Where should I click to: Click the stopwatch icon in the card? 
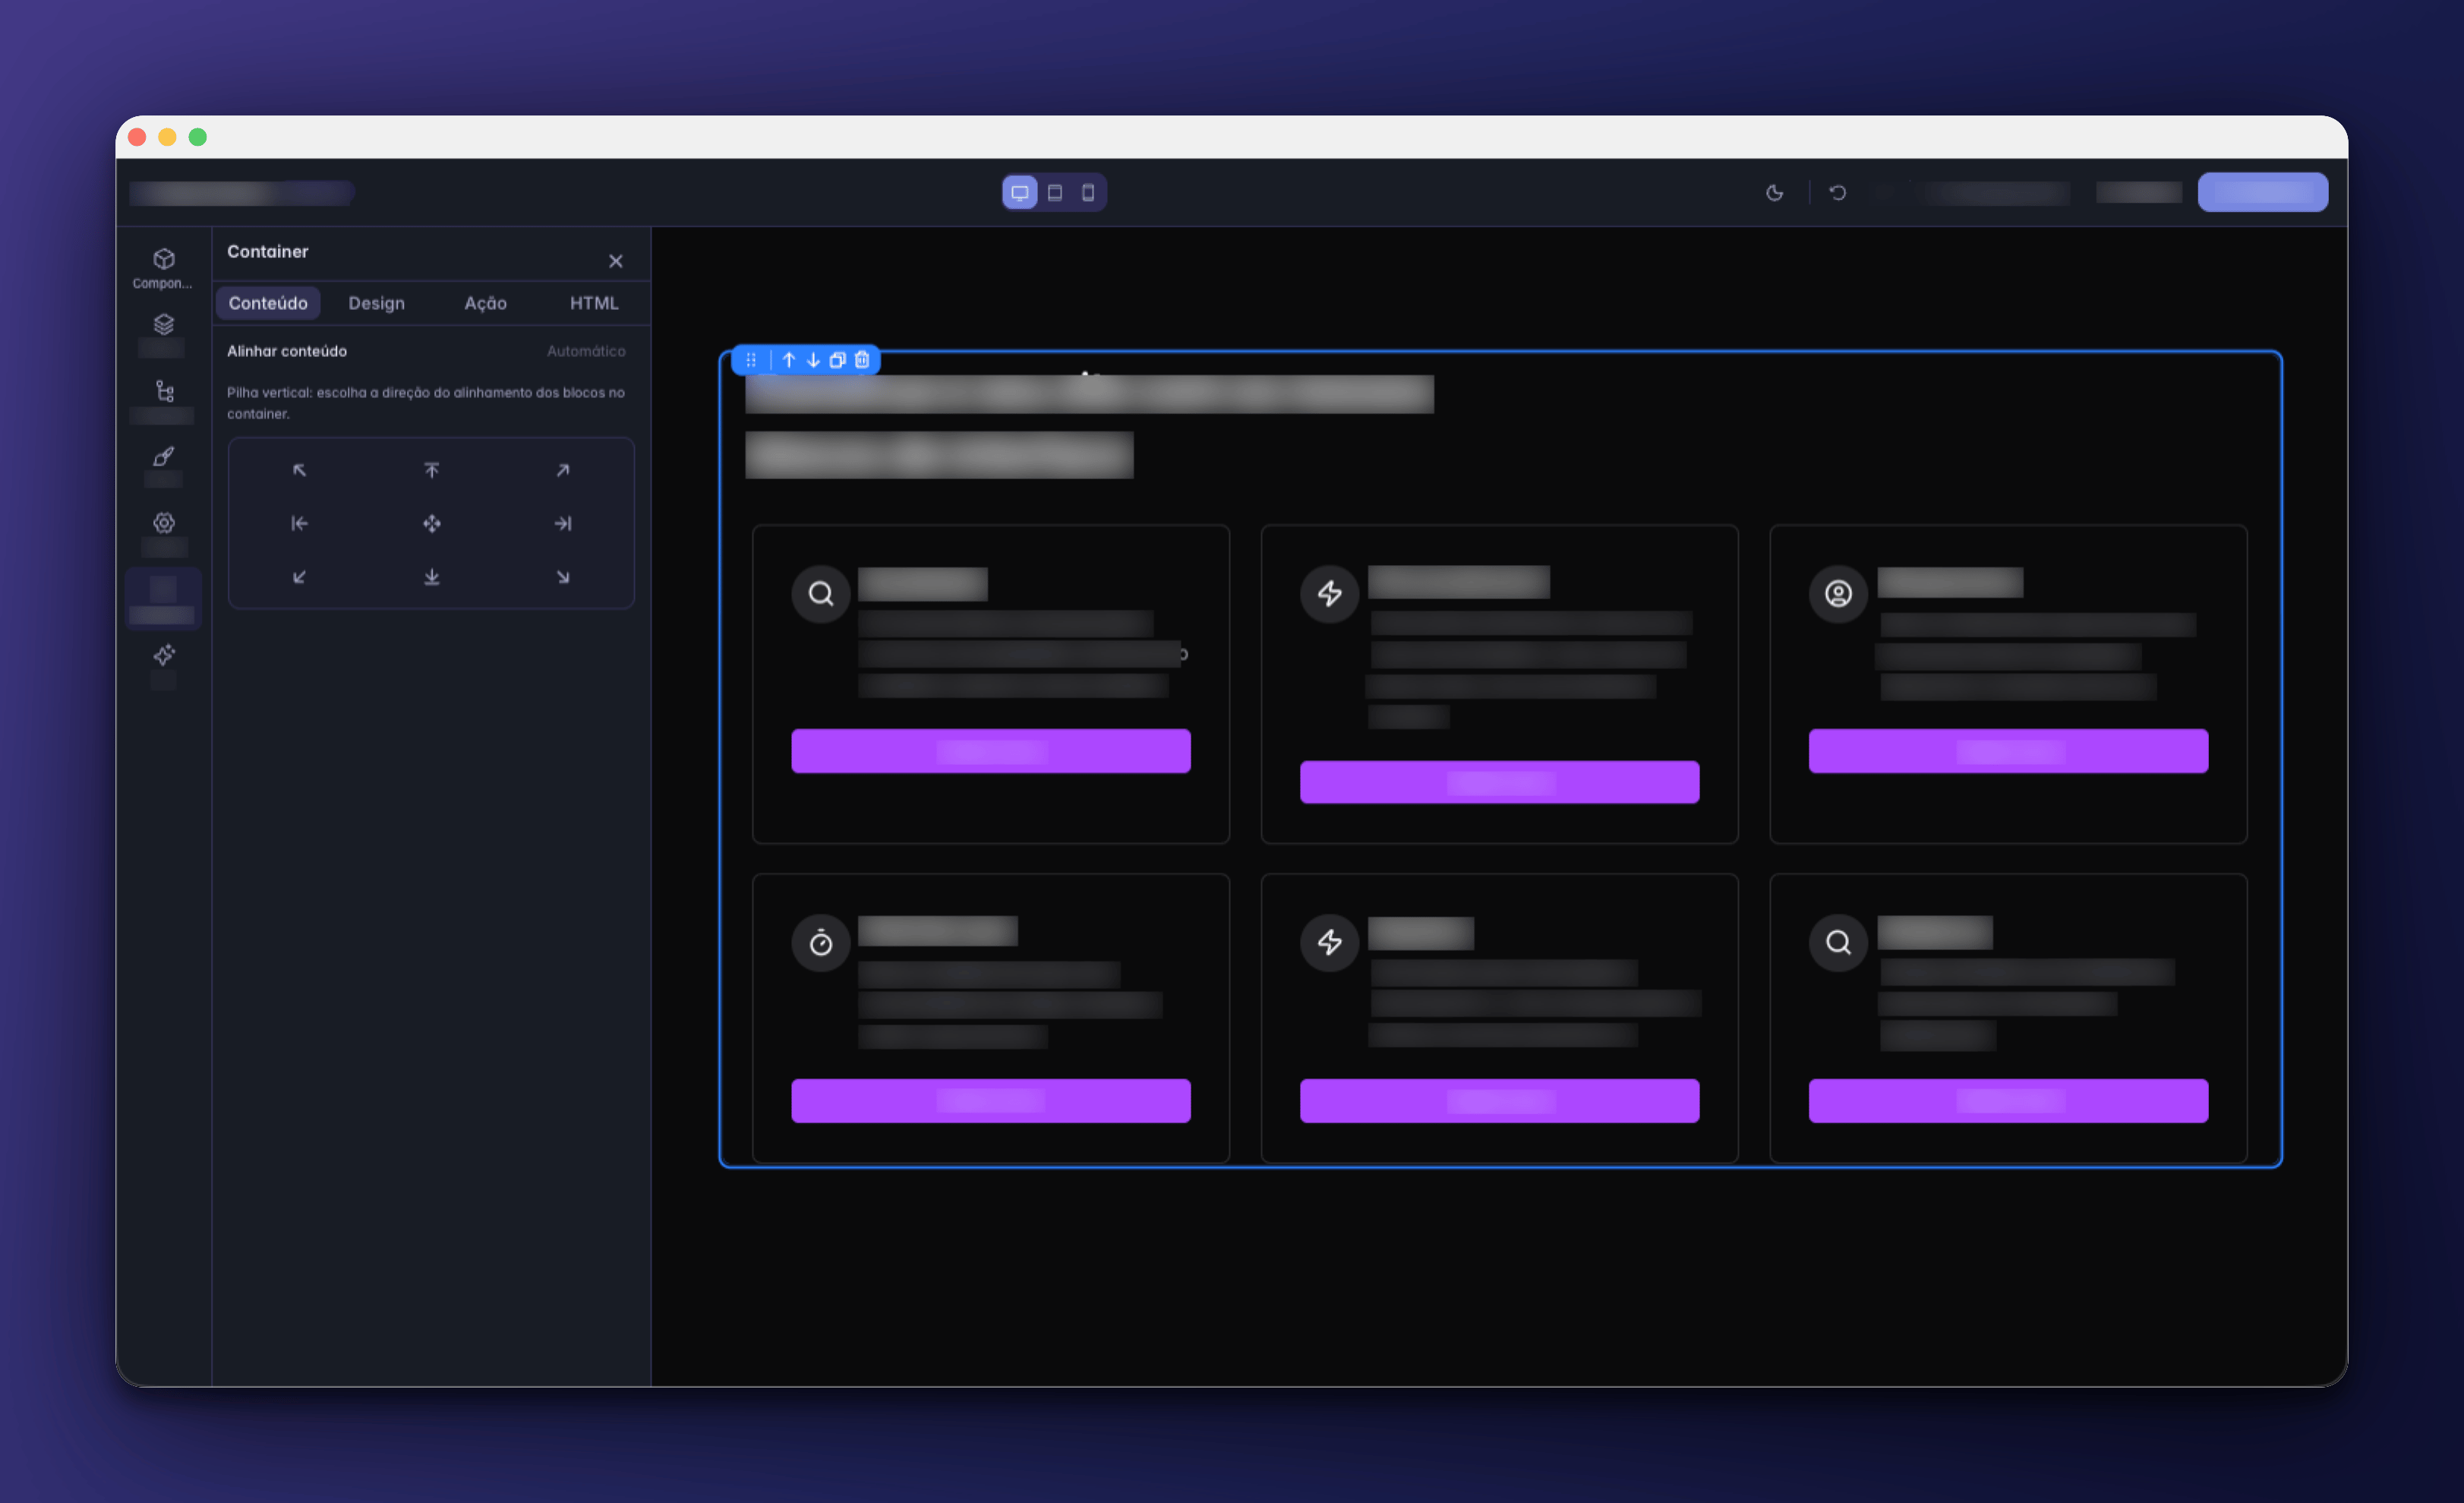click(821, 942)
